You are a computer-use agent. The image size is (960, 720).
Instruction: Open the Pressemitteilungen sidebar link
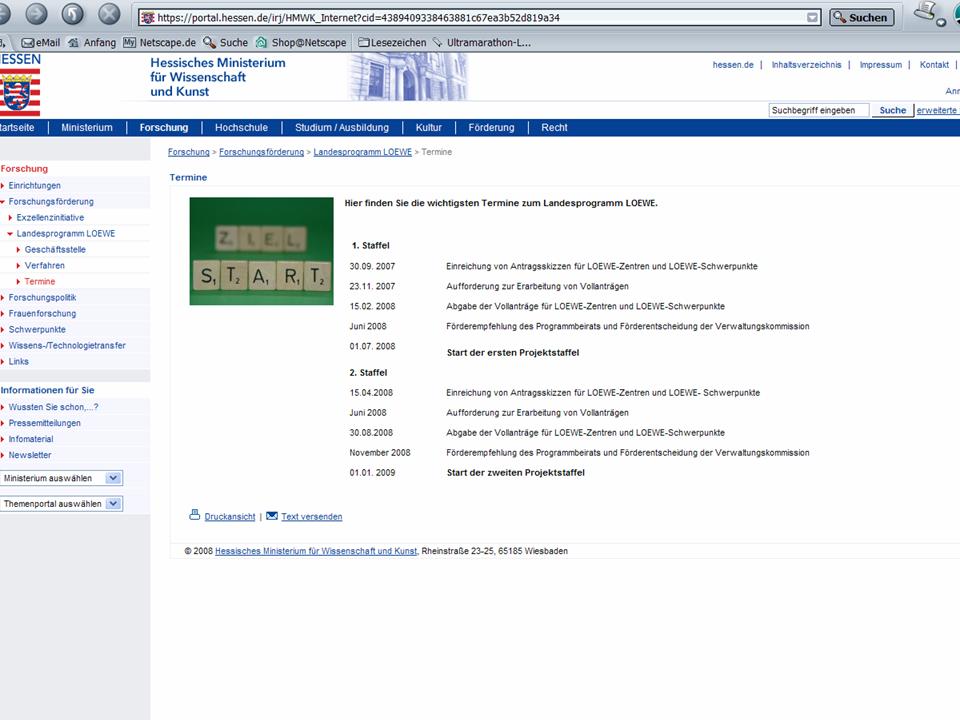pyautogui.click(x=44, y=423)
